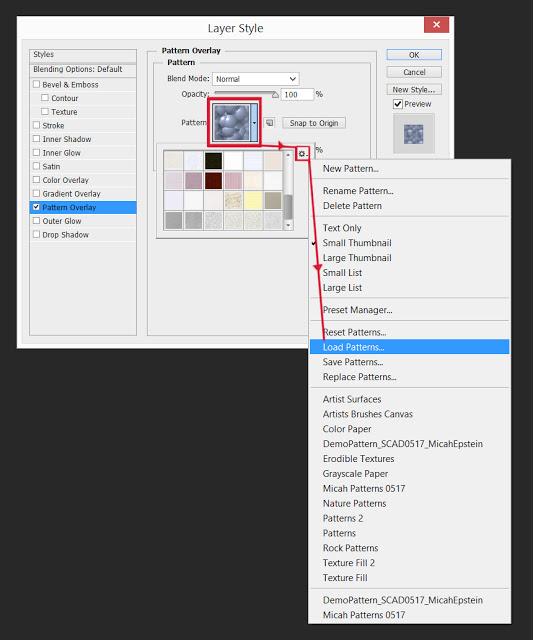
Task: Uncheck the Pattern Overlay checkbox
Action: click(36, 207)
